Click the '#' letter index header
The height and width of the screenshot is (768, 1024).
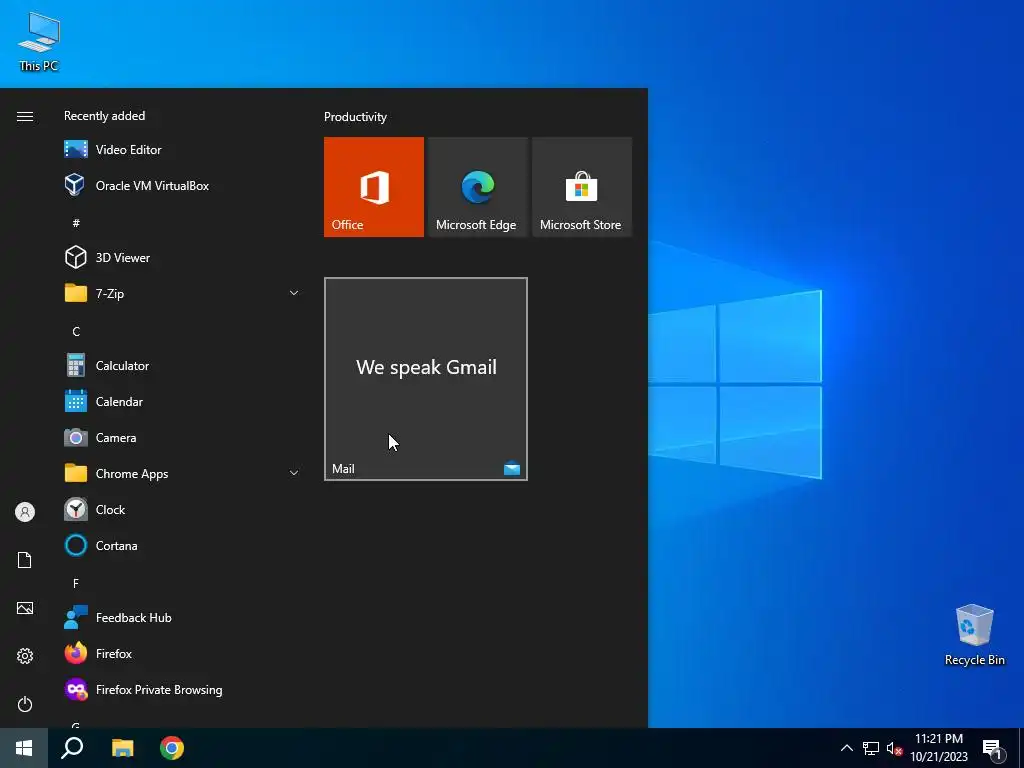(76, 223)
